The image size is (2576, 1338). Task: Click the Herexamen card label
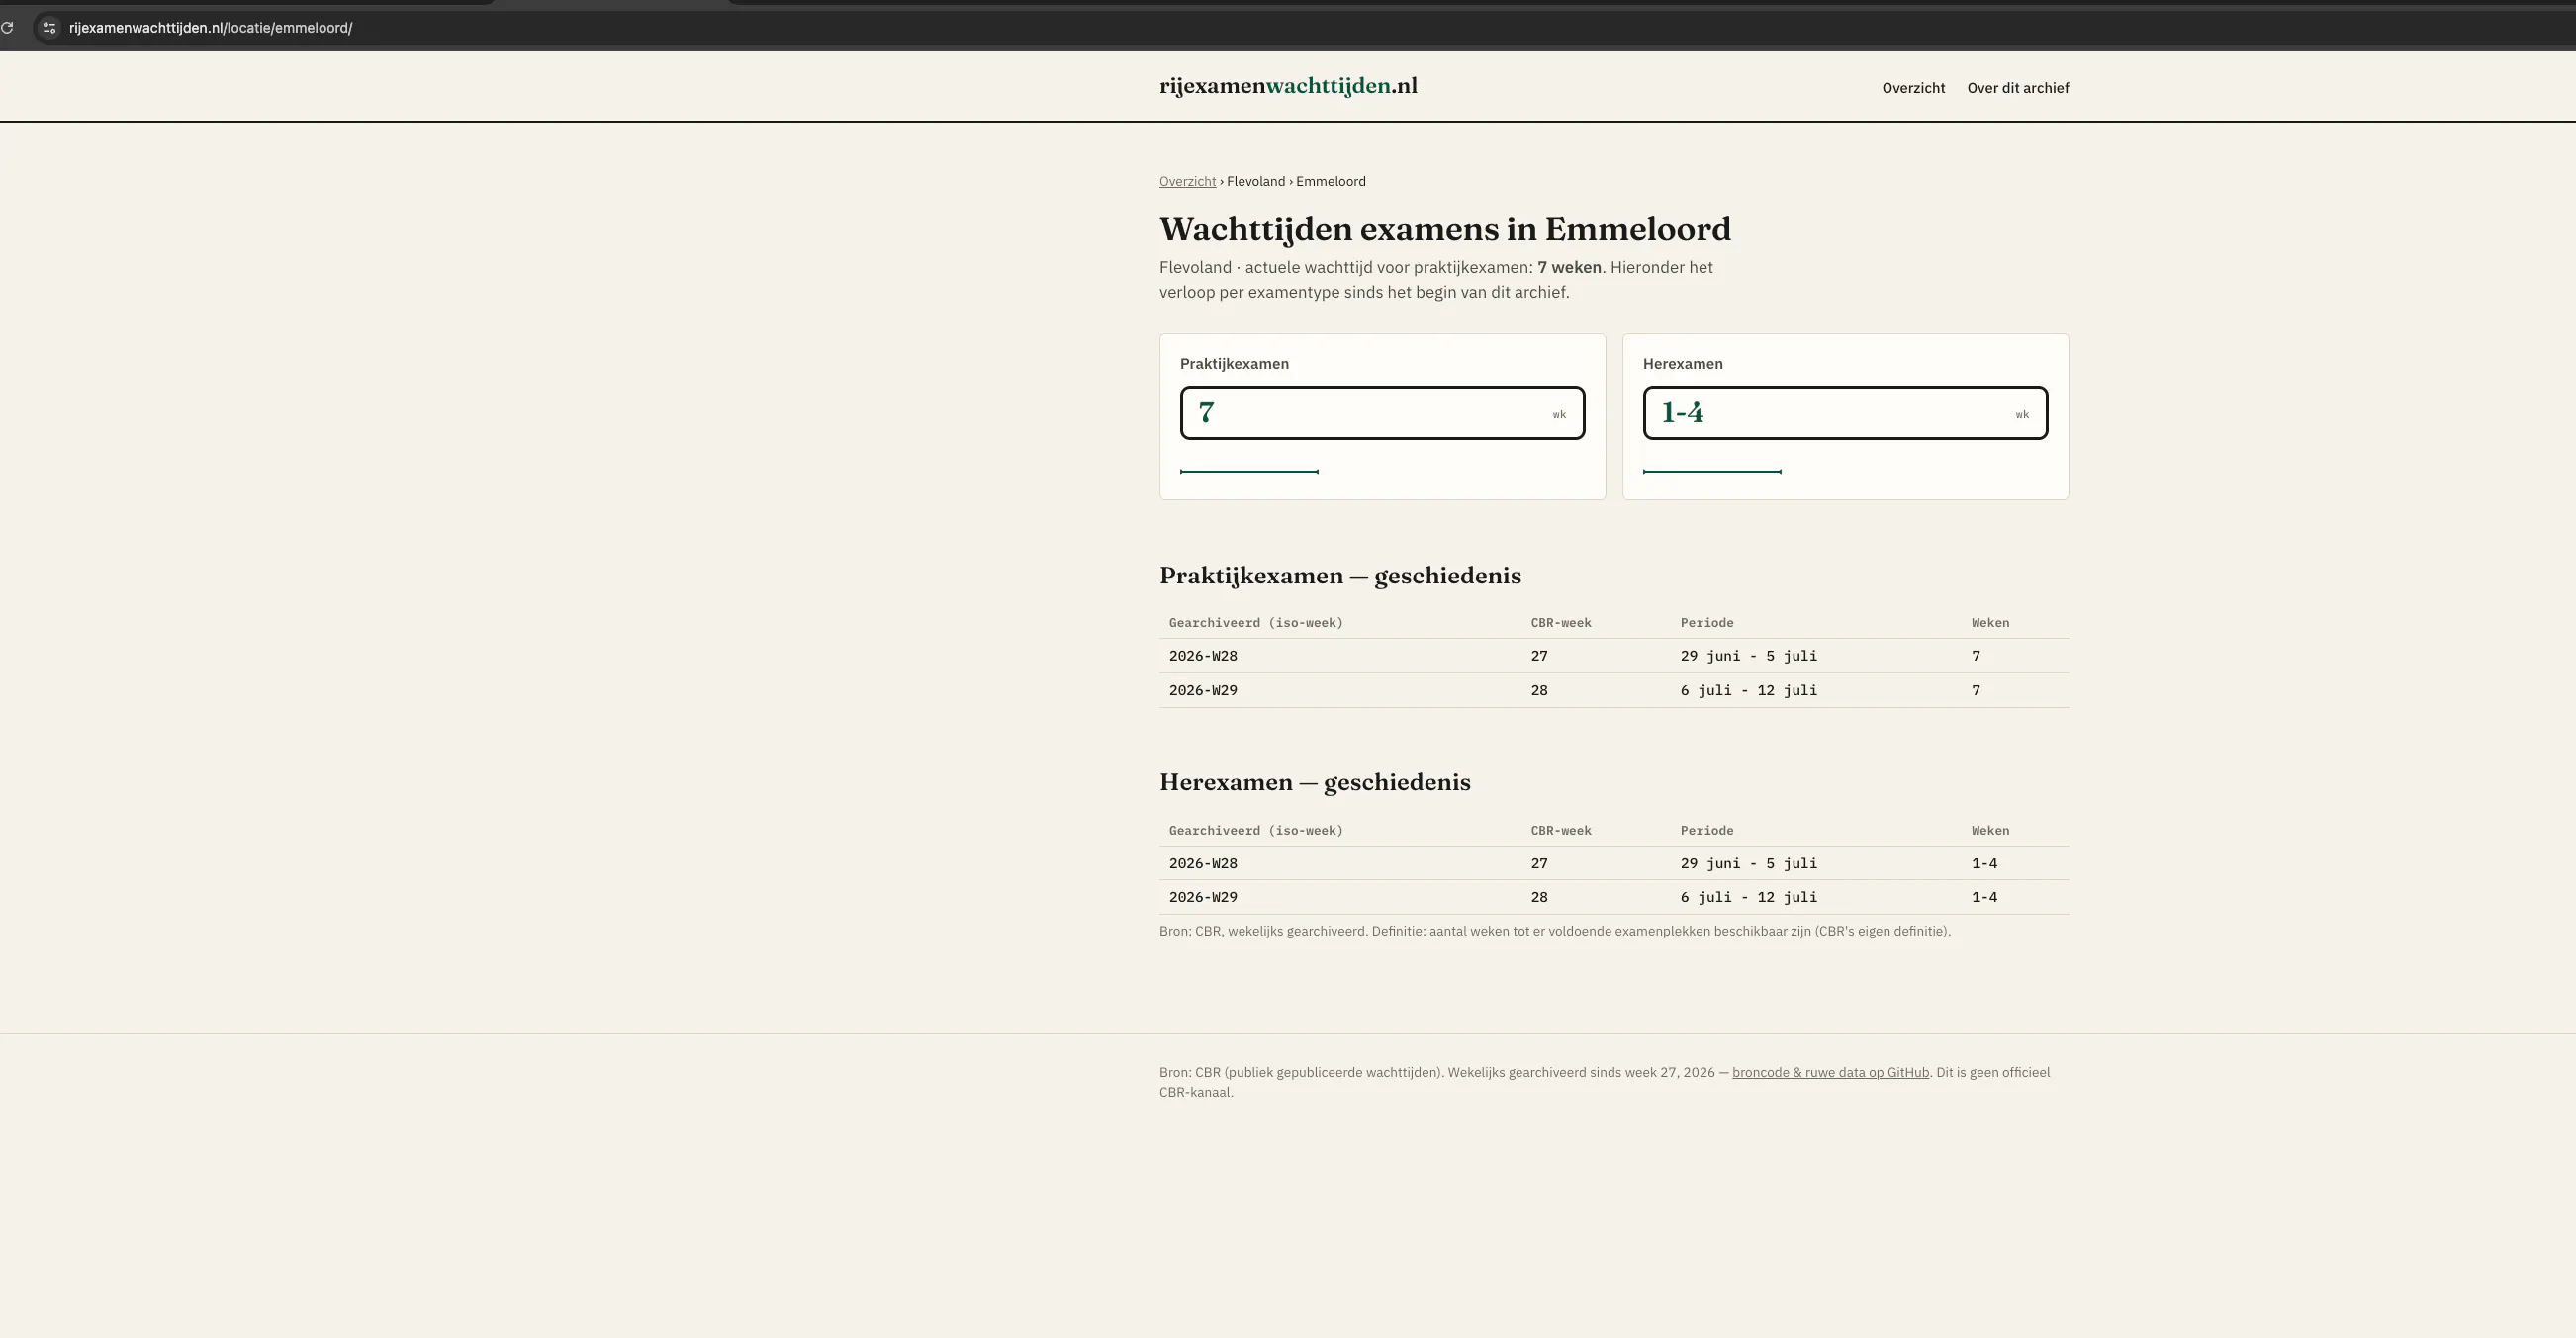pyautogui.click(x=1682, y=364)
